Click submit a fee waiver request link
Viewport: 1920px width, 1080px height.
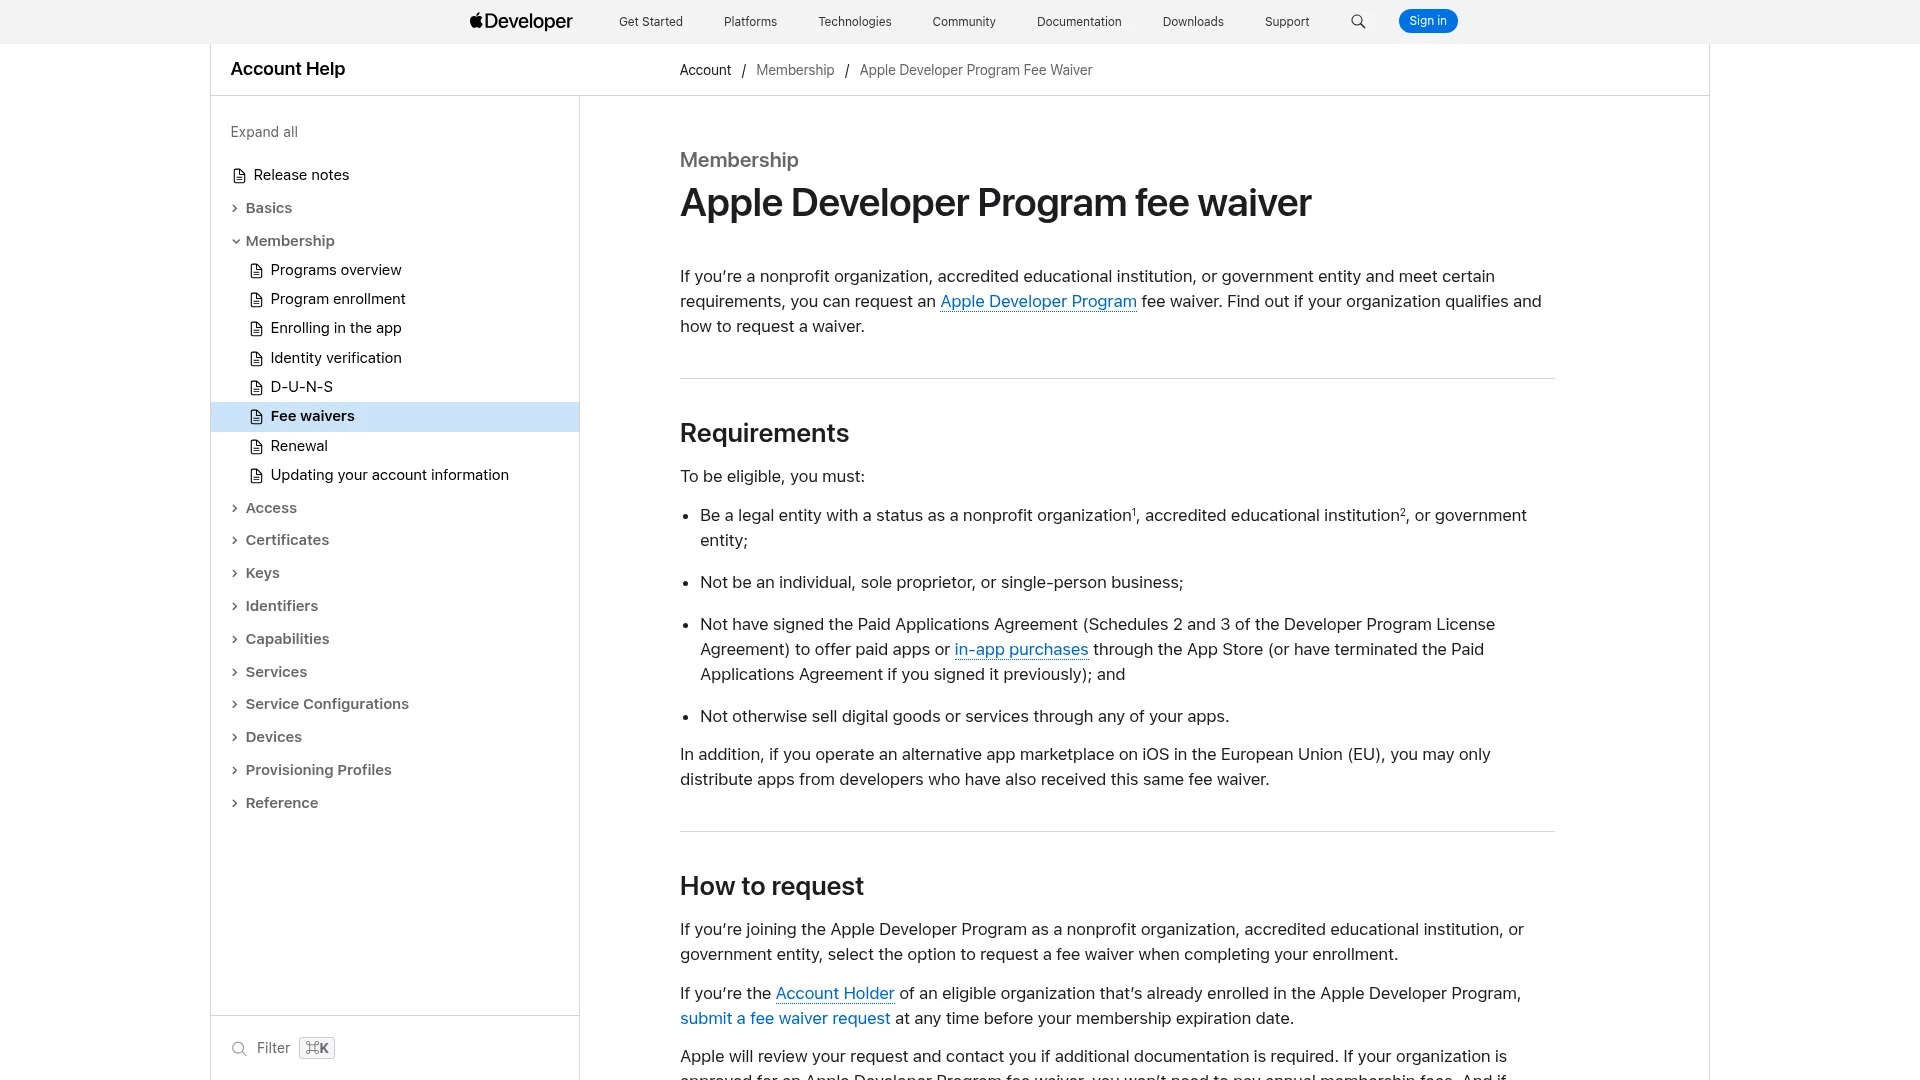point(785,1019)
